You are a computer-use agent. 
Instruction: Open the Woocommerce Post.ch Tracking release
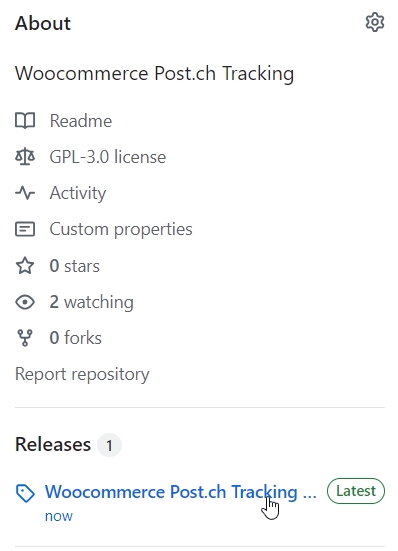[x=181, y=492]
